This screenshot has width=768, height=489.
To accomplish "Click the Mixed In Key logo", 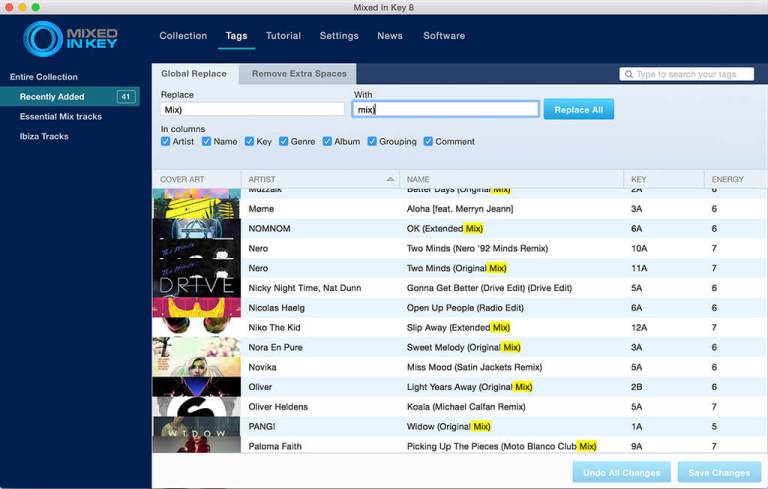I will click(x=70, y=38).
